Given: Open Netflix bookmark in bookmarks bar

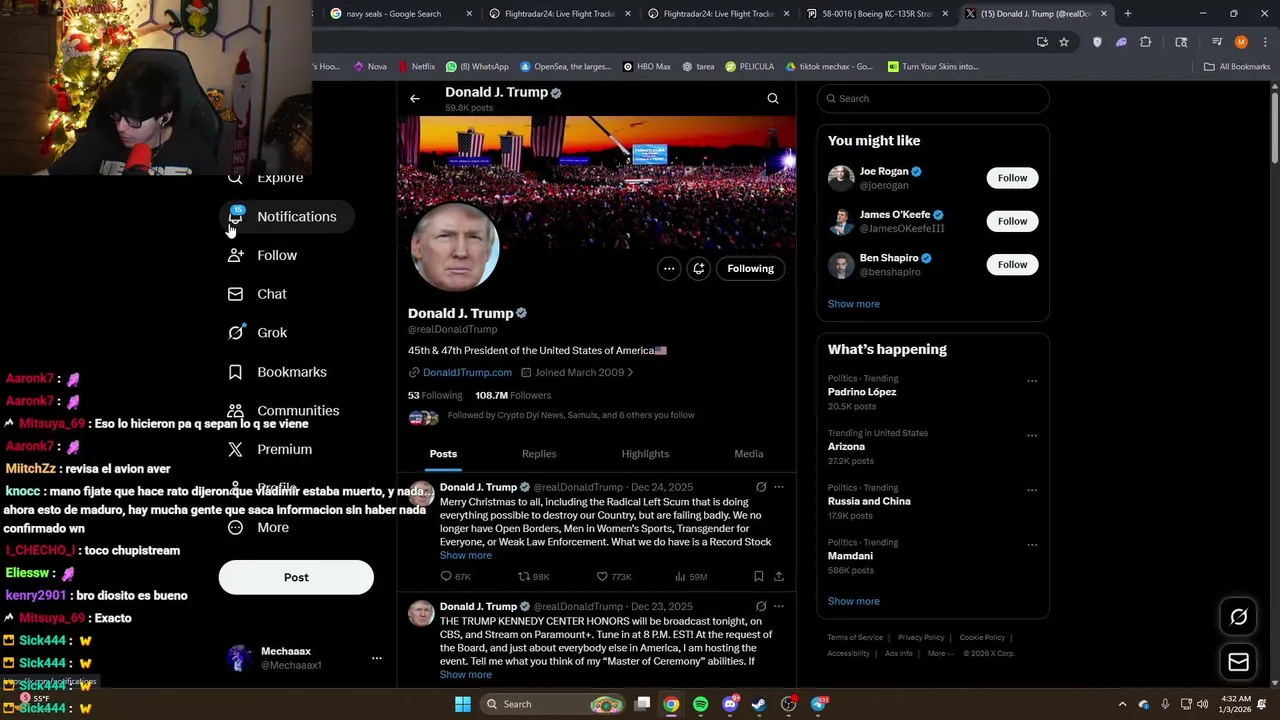Looking at the screenshot, I should click(x=416, y=66).
